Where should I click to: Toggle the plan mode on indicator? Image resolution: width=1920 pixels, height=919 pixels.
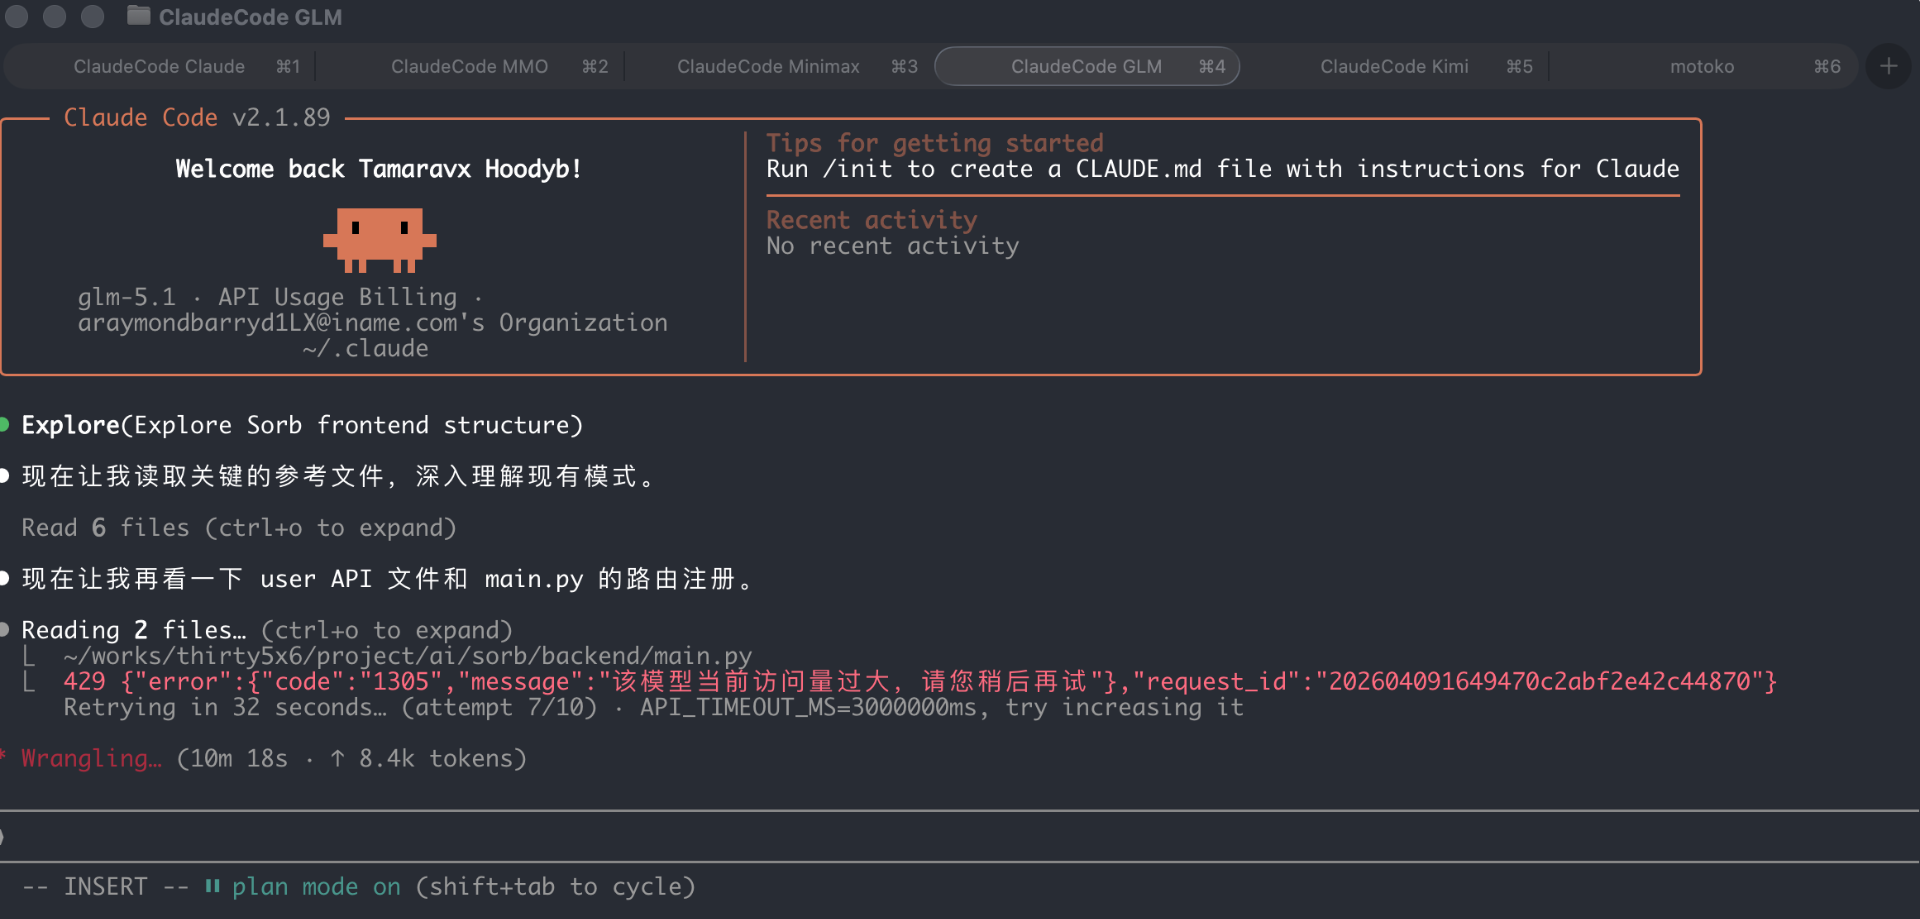[x=316, y=887]
